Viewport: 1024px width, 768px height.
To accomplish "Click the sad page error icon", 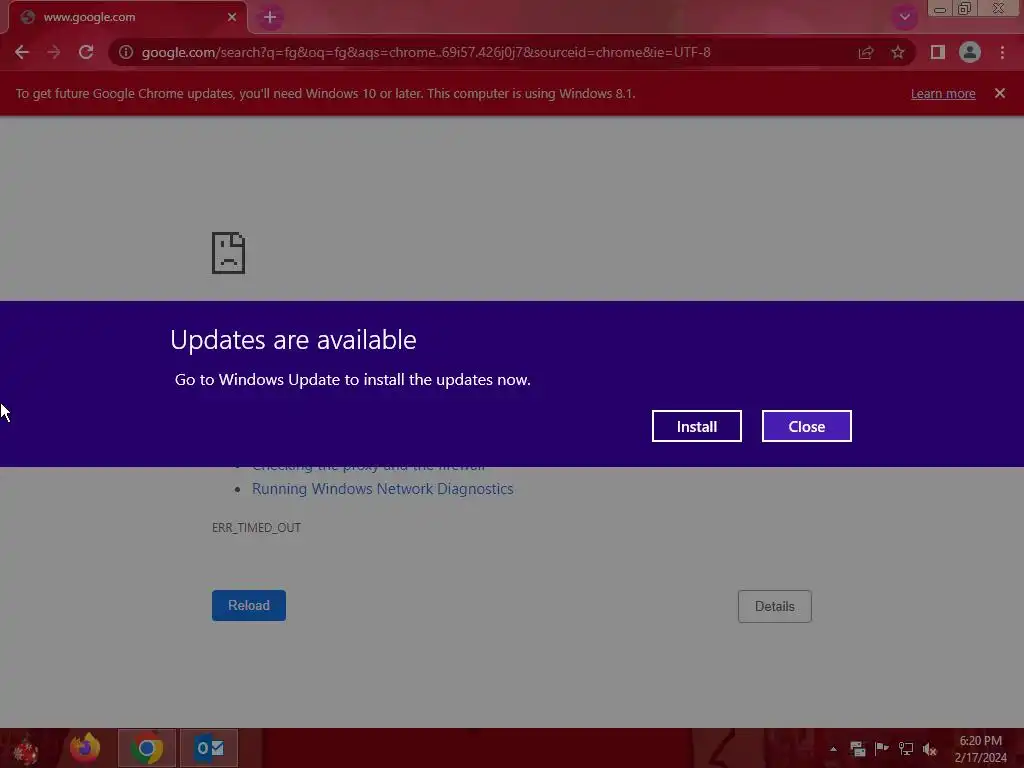I will [229, 253].
